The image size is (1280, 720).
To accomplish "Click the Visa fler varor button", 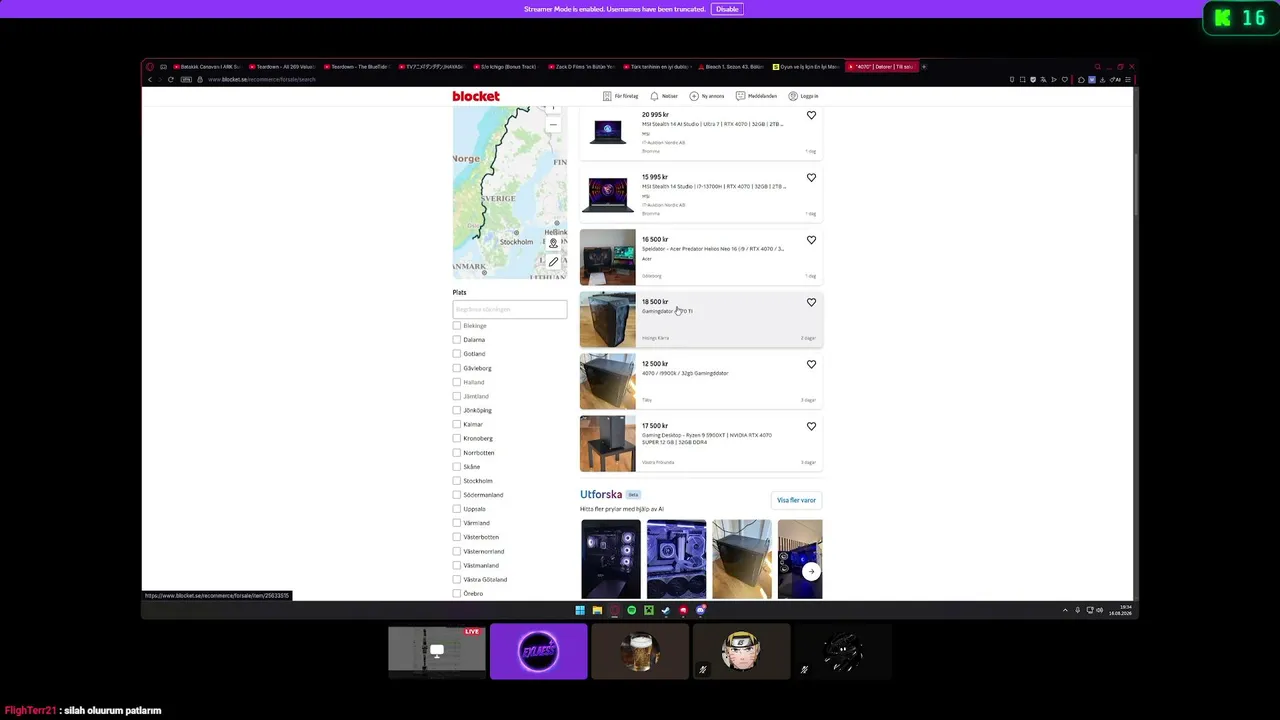I will point(796,500).
